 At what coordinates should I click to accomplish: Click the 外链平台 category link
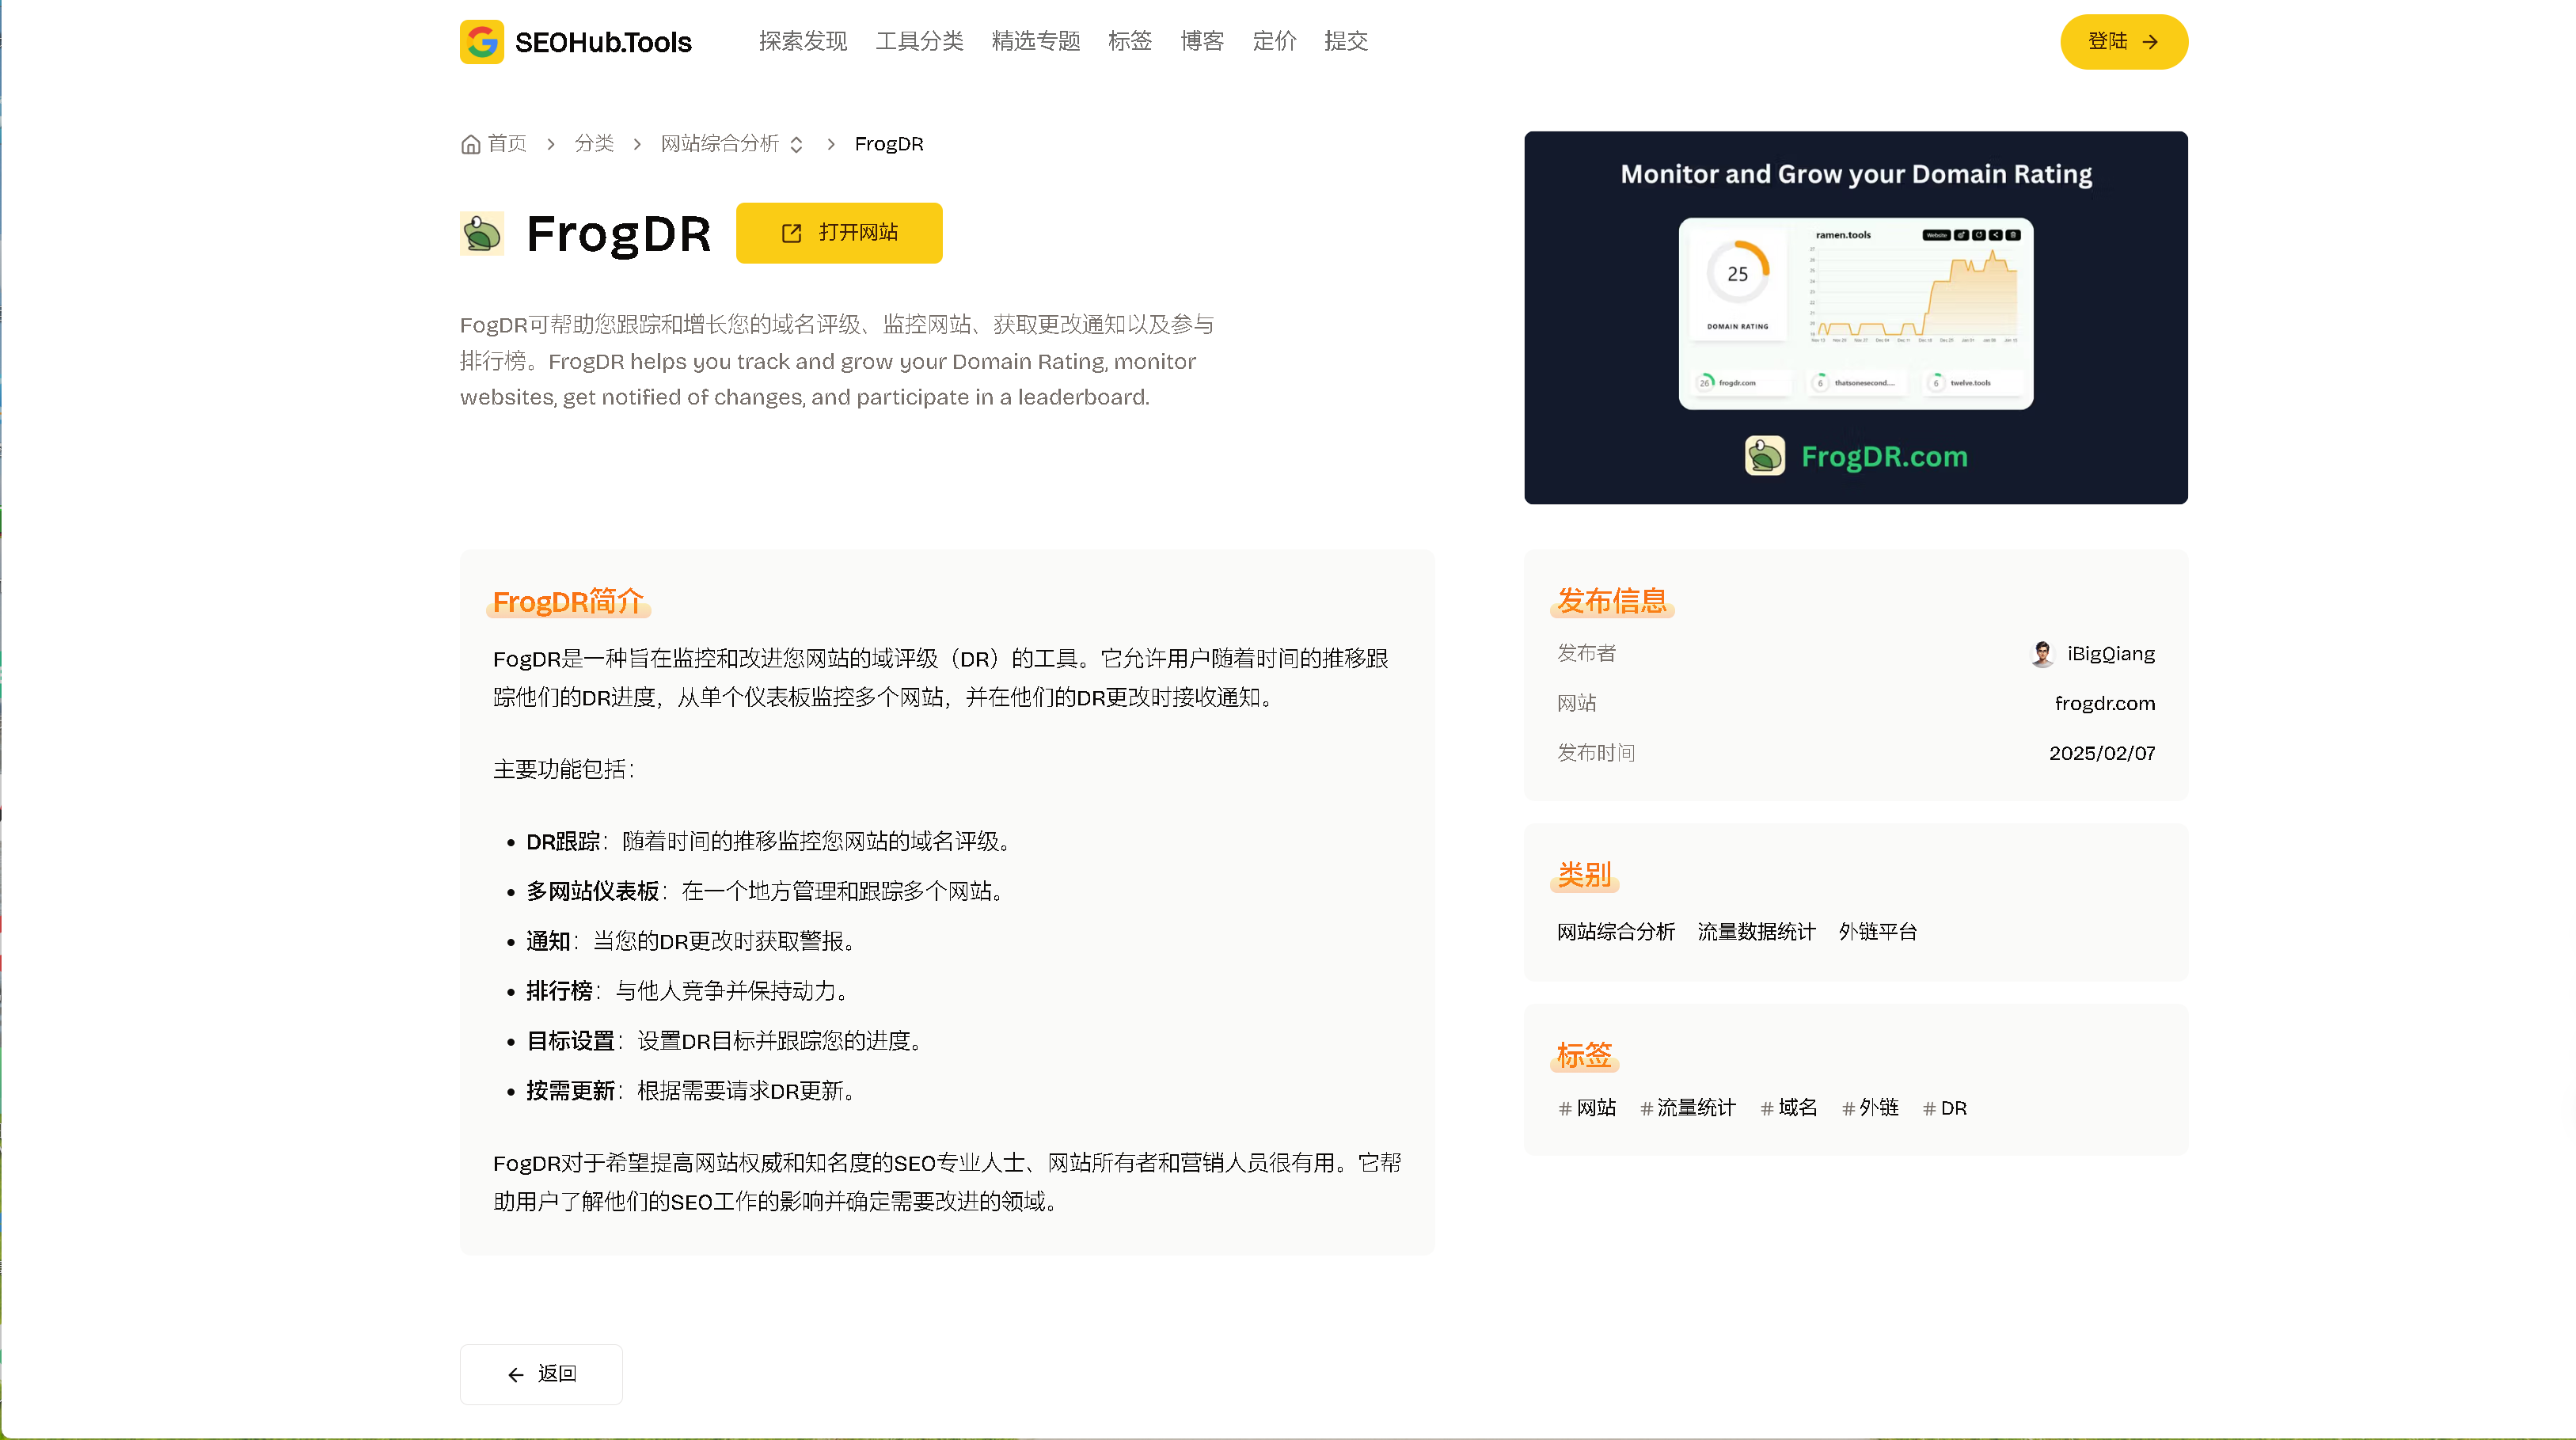(1877, 932)
